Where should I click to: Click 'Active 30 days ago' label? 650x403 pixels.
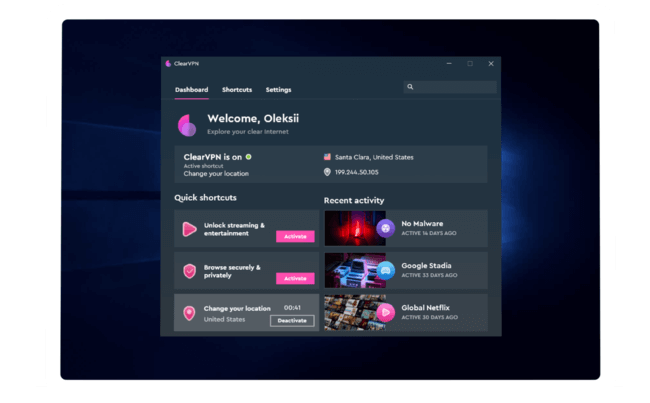pyautogui.click(x=429, y=317)
